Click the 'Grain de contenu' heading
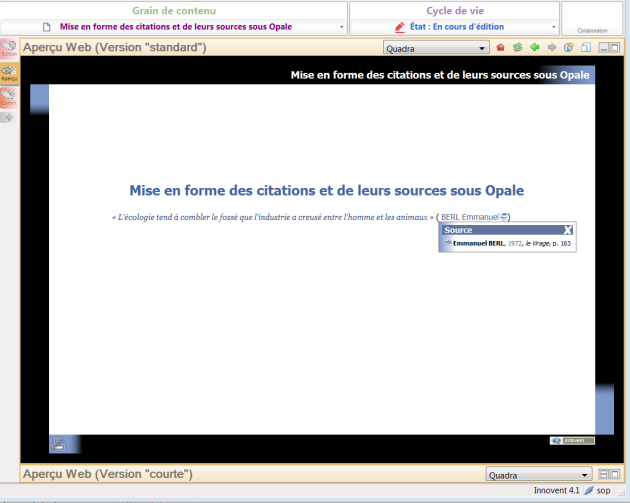 (x=174, y=11)
